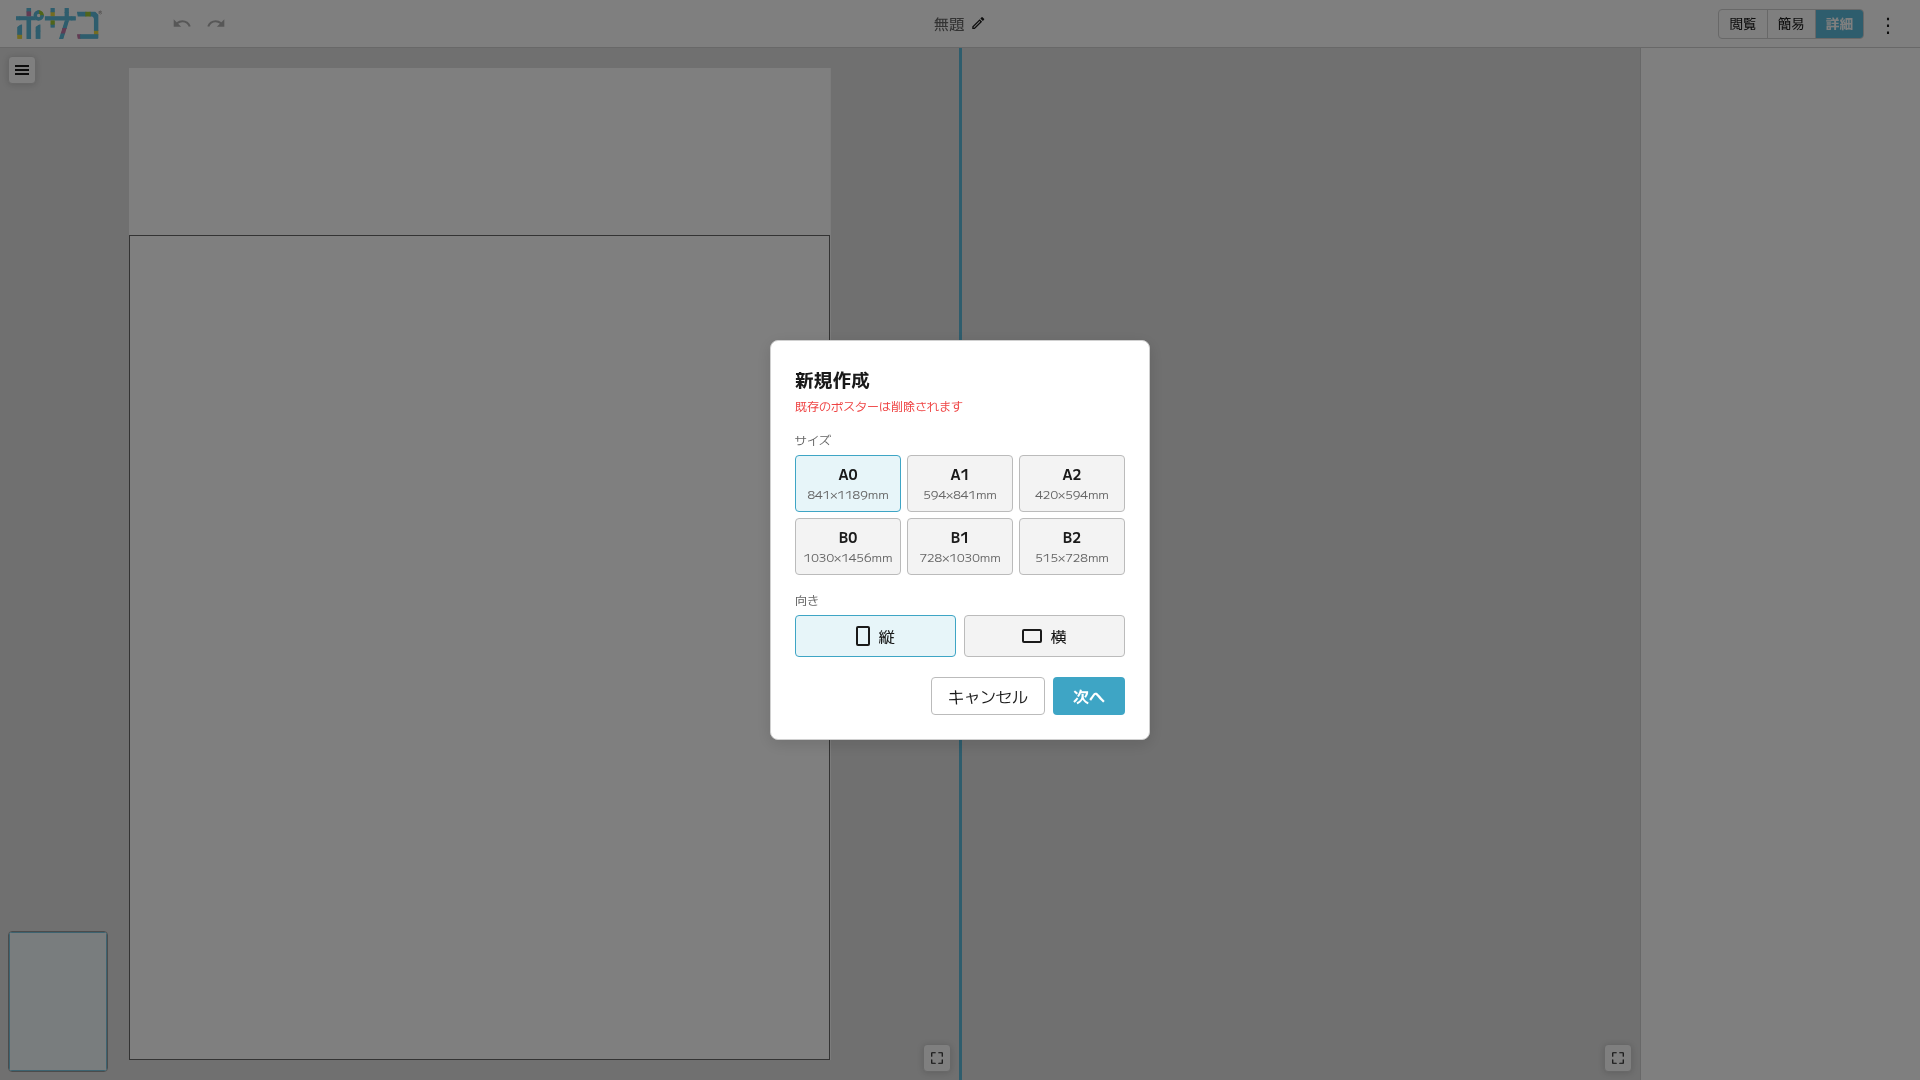Click the 新規作成 dialog heading
Viewport: 1920px width, 1080px height.
pos(832,381)
